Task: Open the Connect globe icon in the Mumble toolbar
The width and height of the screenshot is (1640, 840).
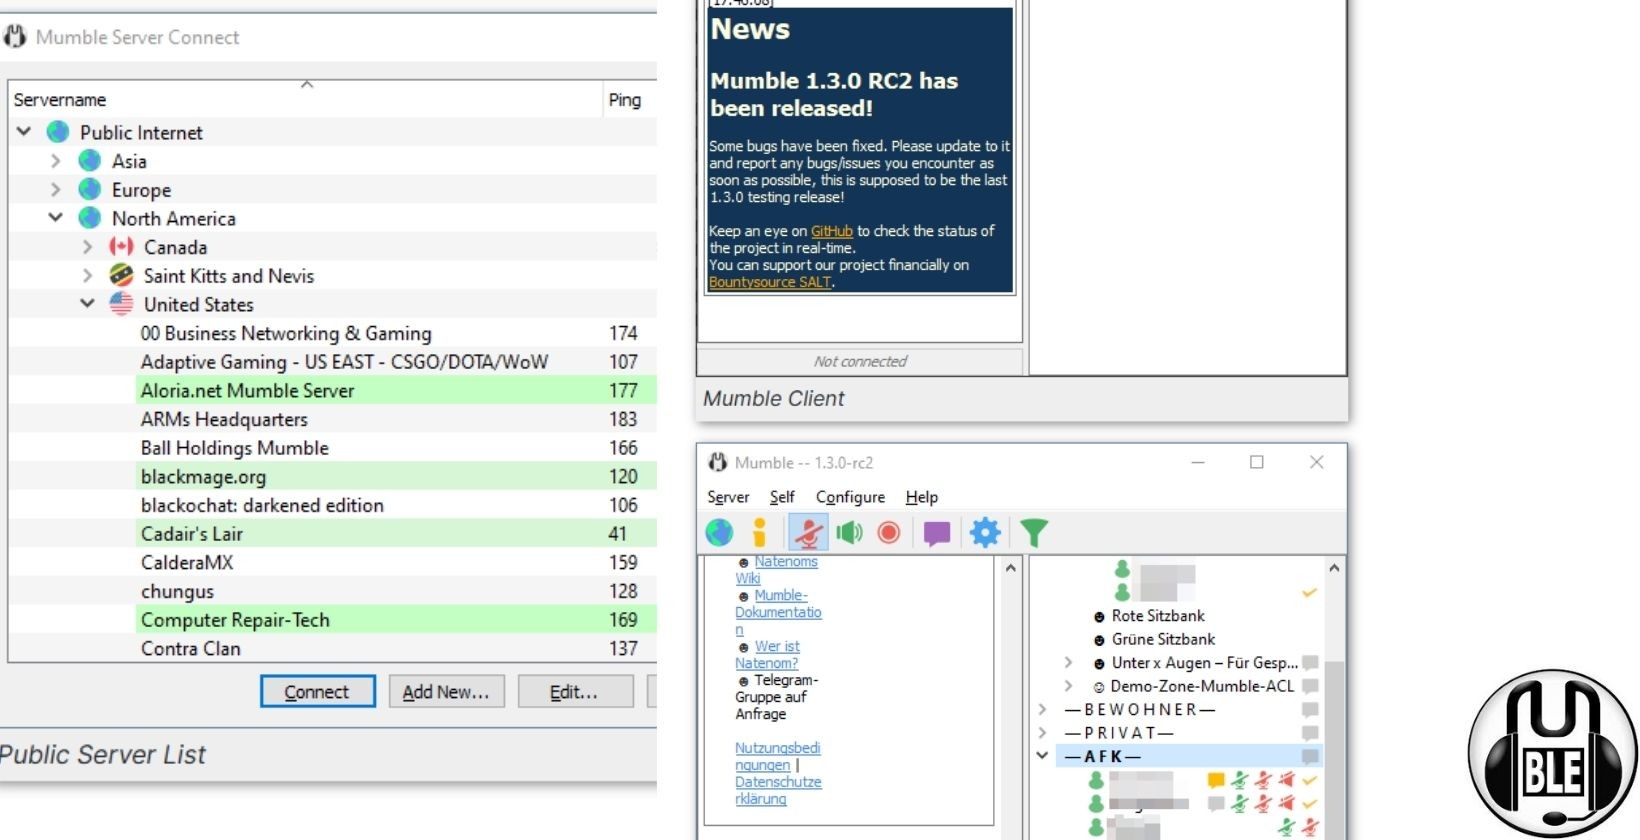Action: point(719,533)
